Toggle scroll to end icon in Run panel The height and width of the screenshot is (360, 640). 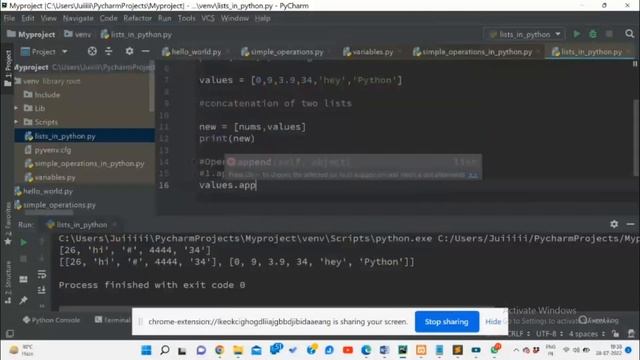pos(42,290)
